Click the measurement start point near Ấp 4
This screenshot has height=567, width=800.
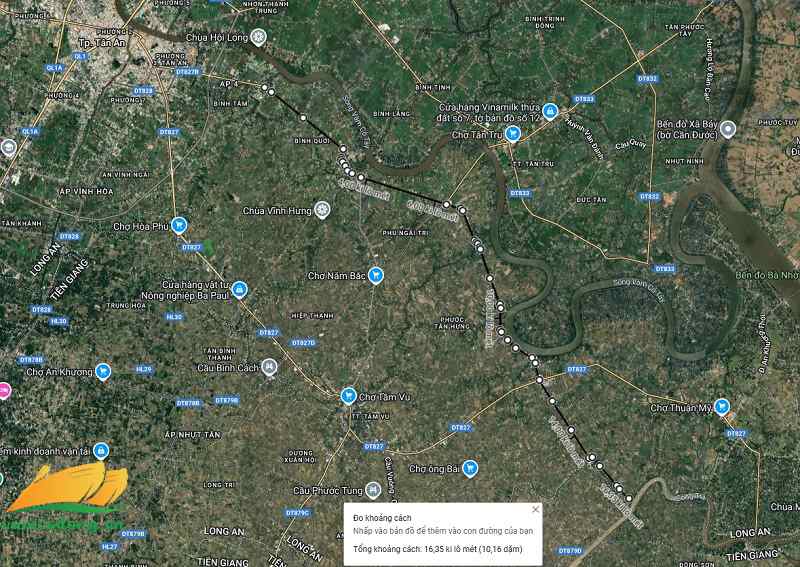(x=266, y=90)
